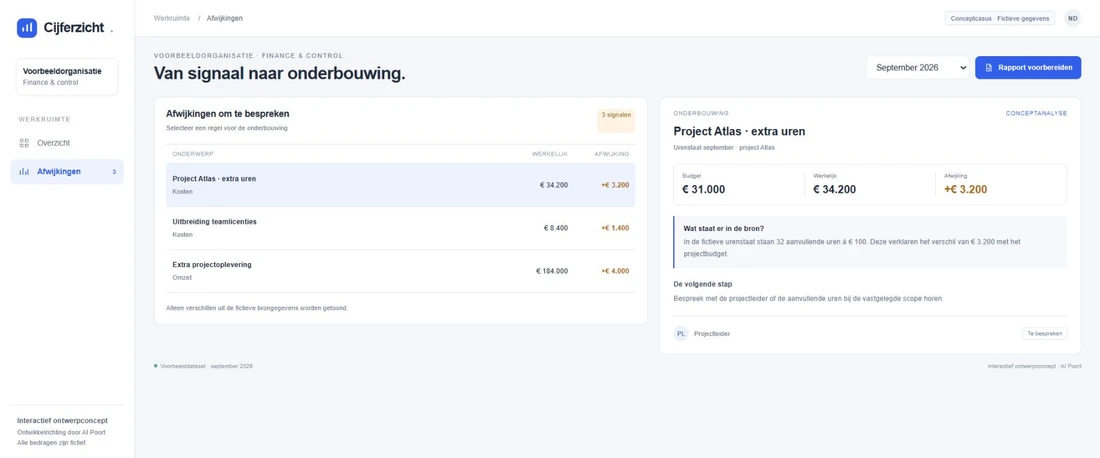
Task: Click the Rapport voorbereiden button
Action: (1028, 67)
